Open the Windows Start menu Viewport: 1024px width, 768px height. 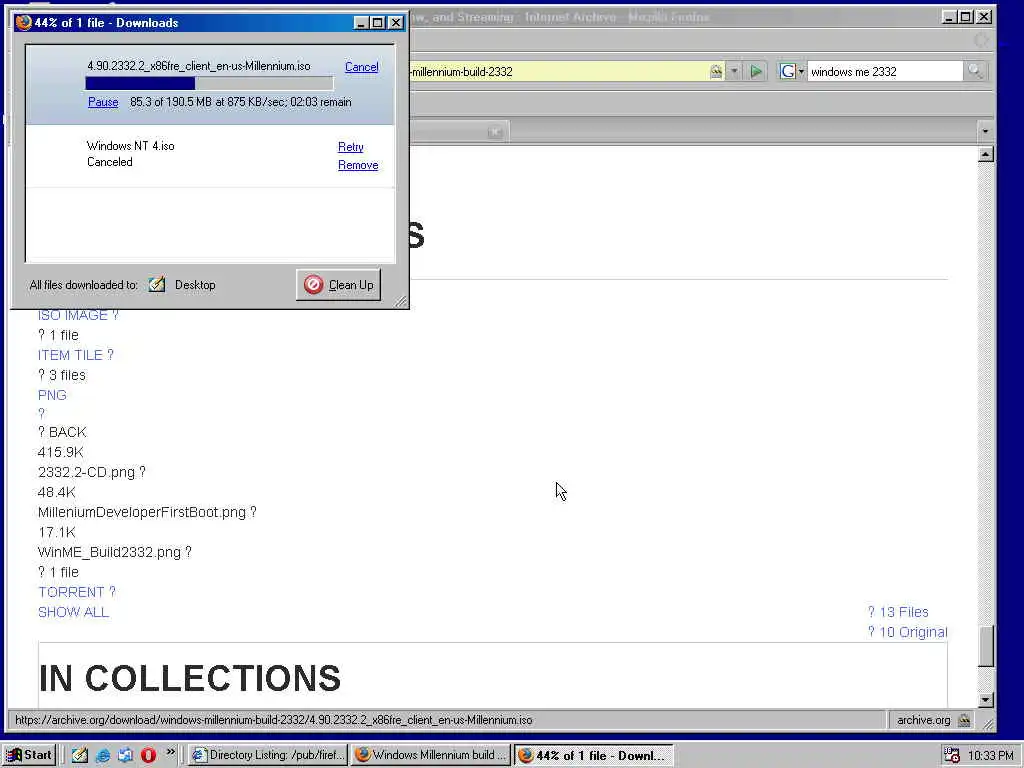click(29, 755)
